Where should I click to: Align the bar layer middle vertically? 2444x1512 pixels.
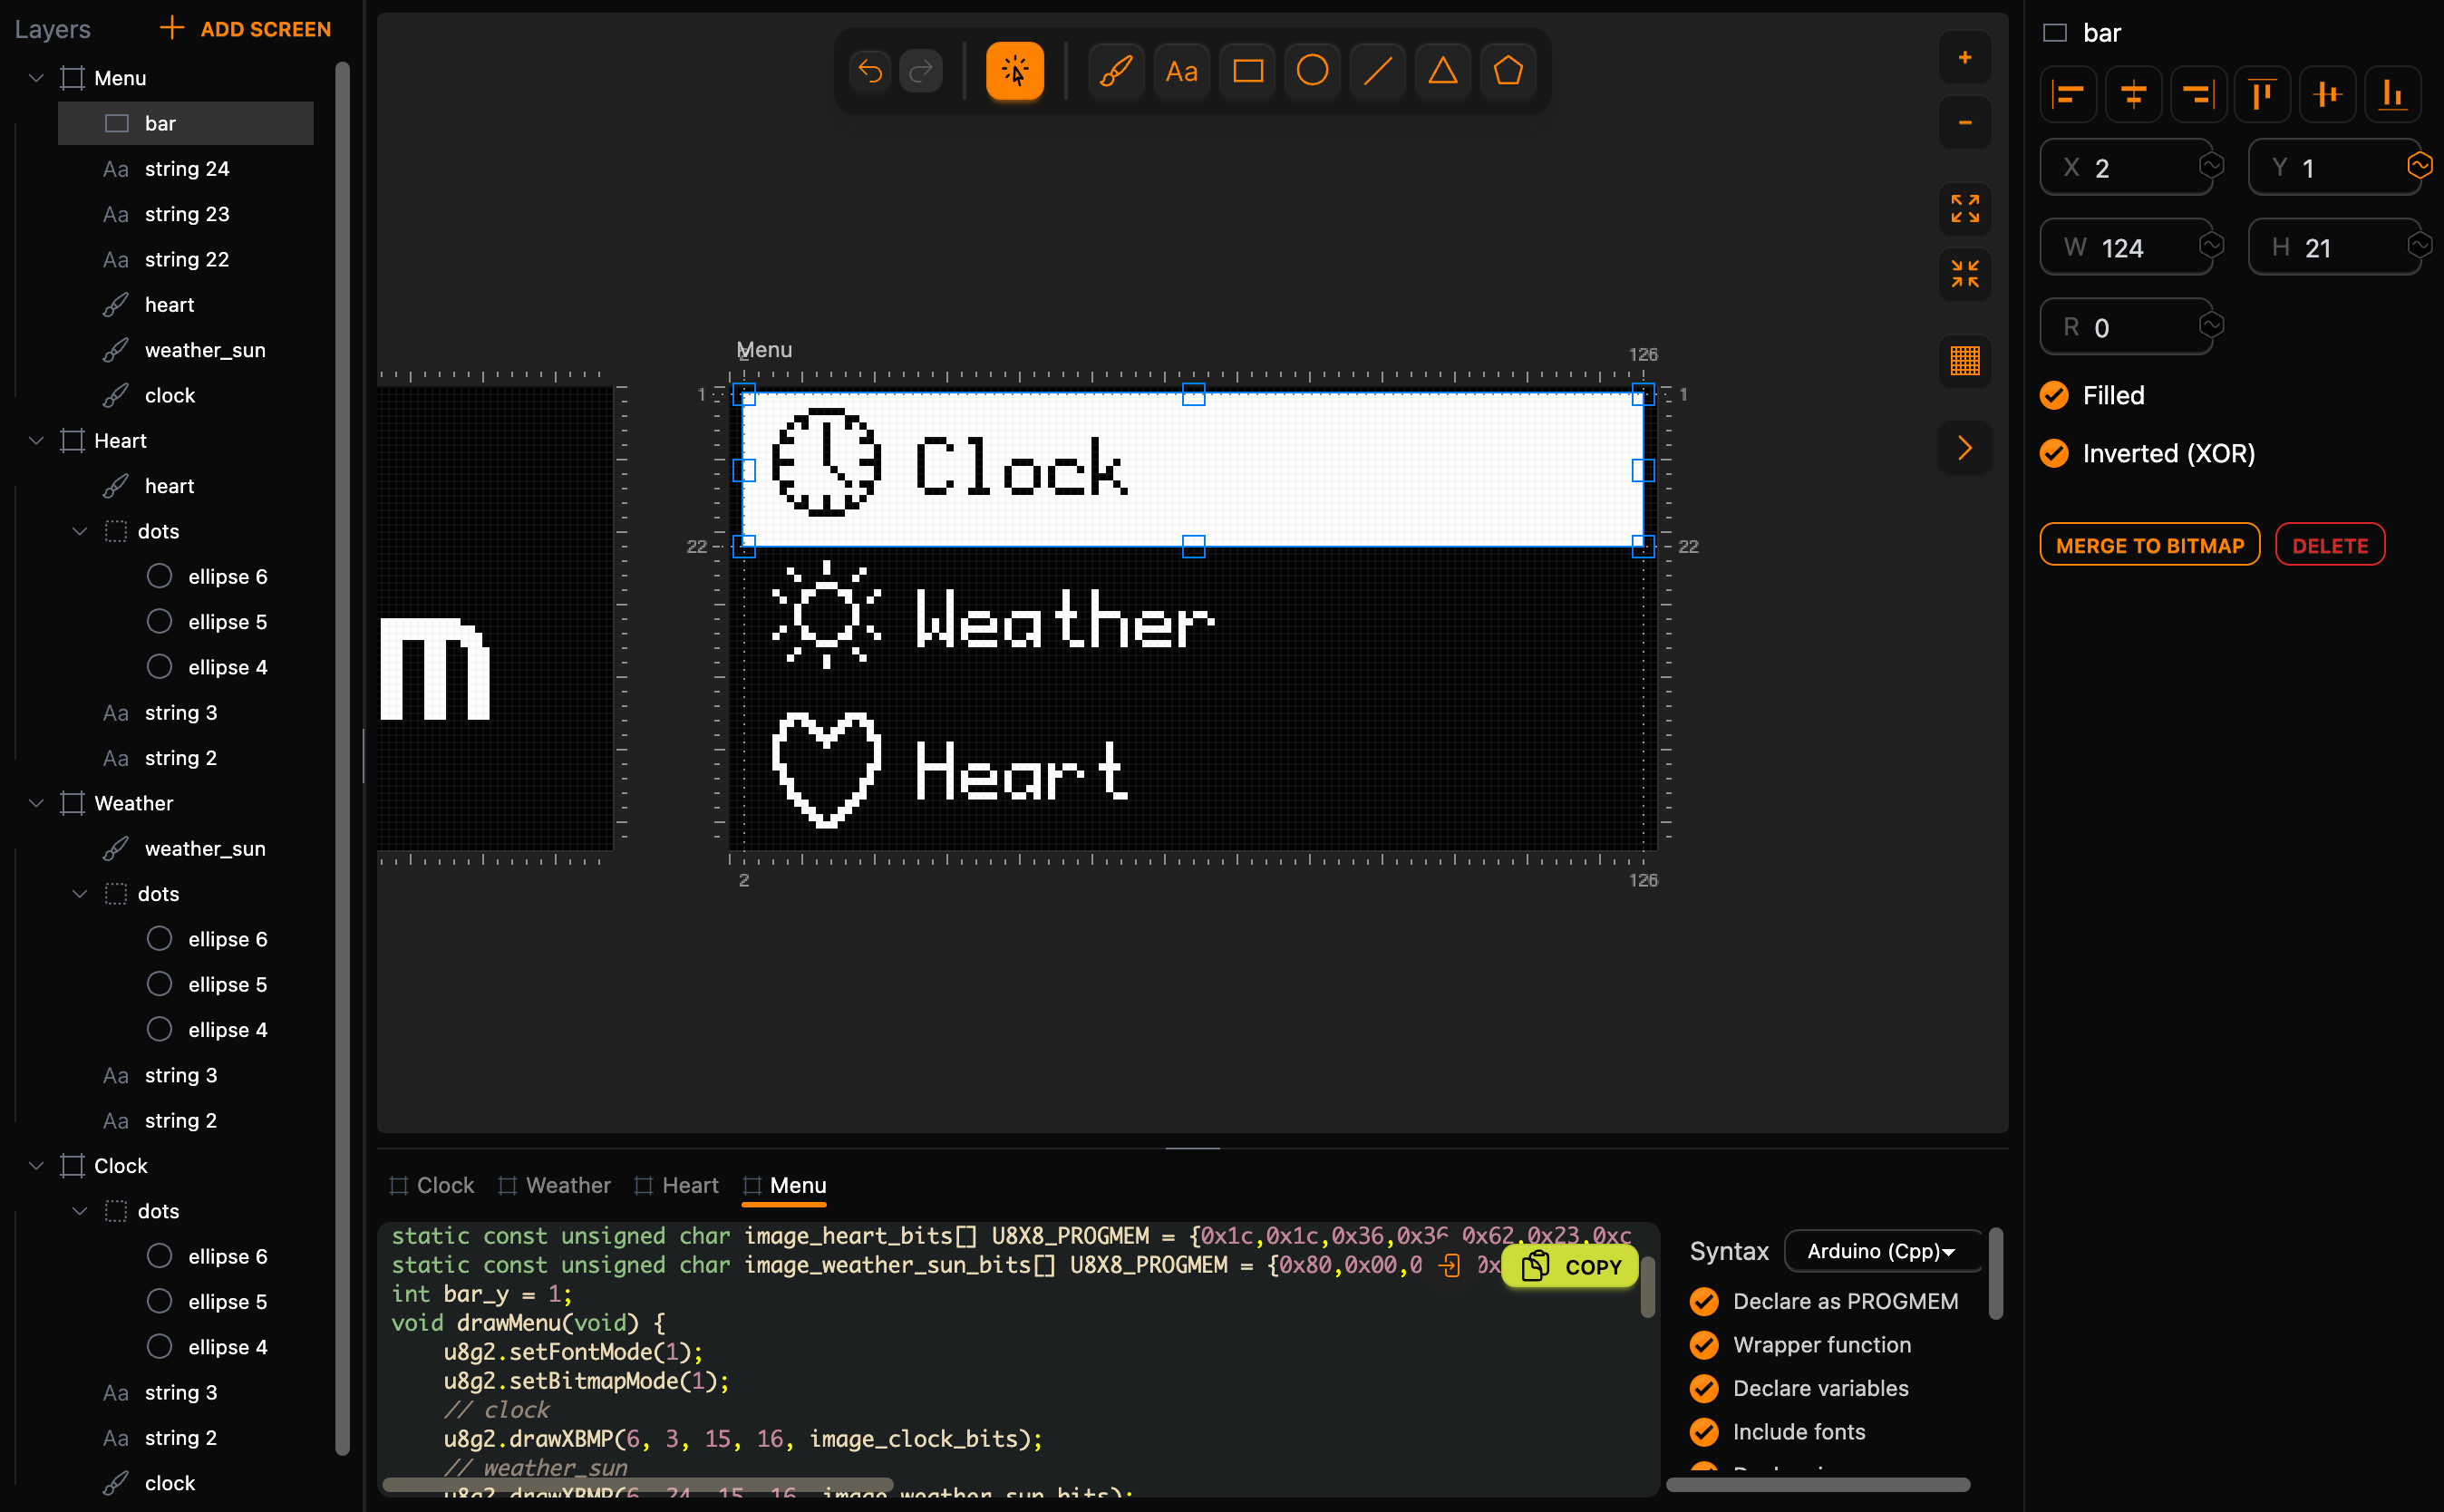pos(2328,95)
